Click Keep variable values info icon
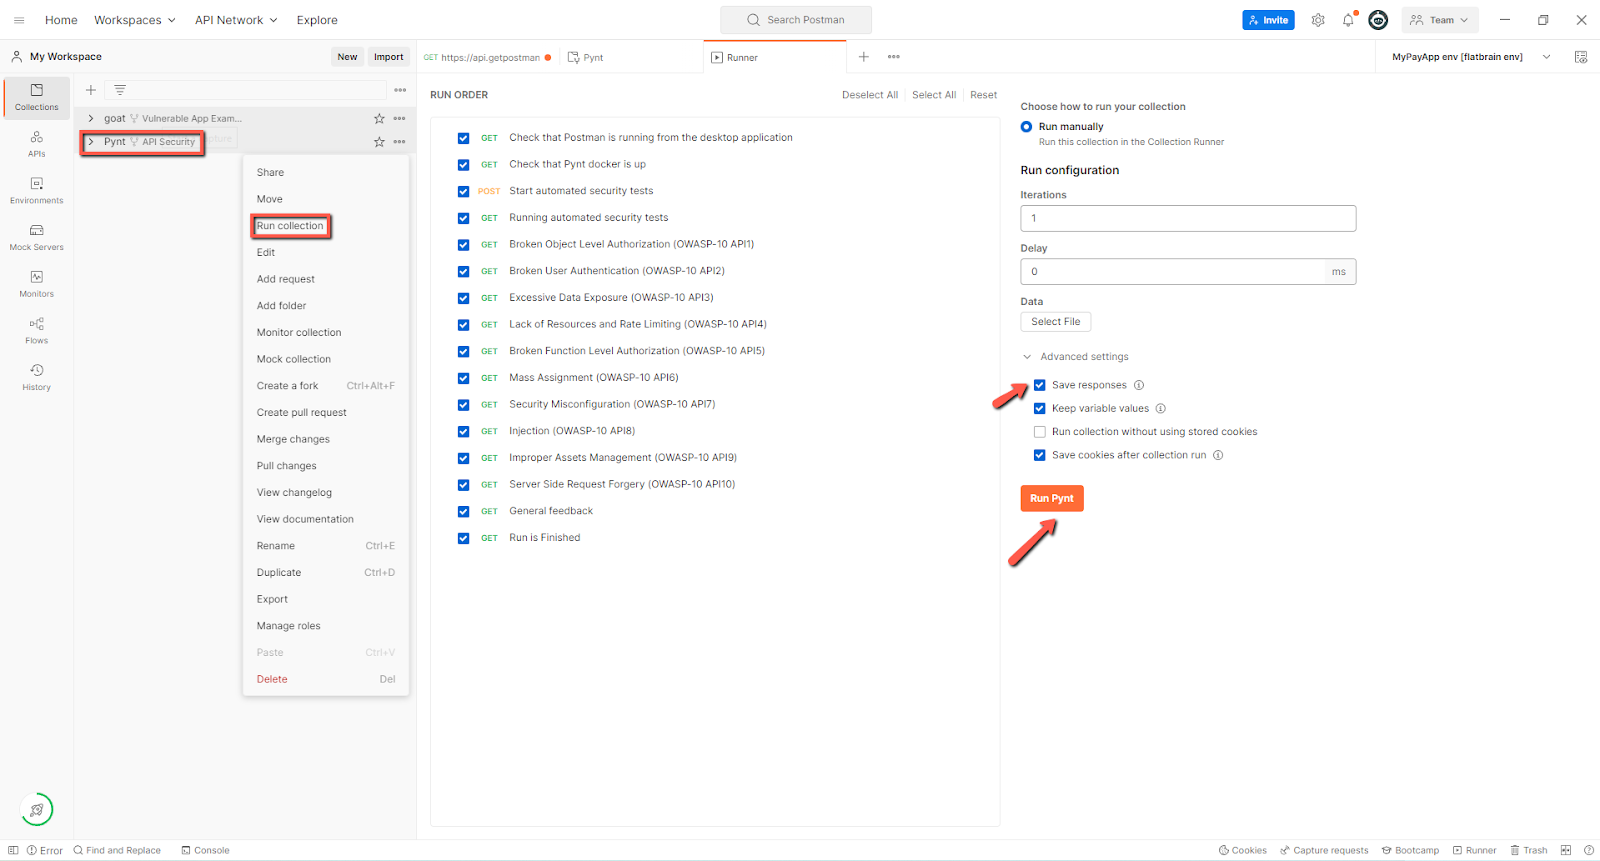The image size is (1600, 861). [x=1161, y=408]
